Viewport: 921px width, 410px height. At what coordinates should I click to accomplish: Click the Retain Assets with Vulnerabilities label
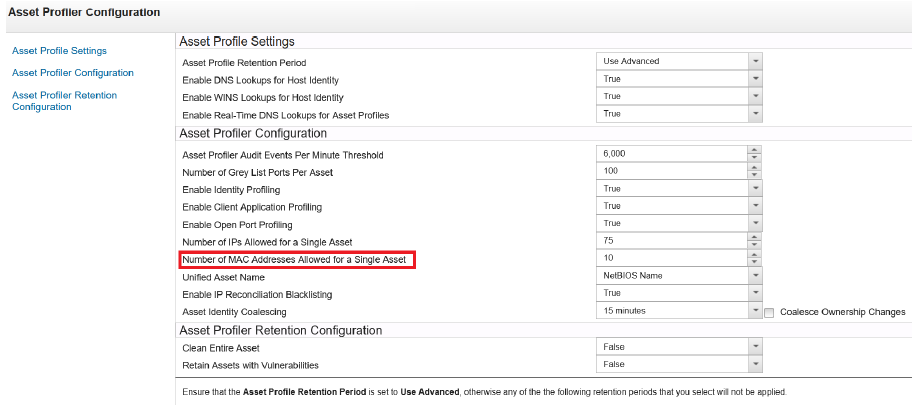tap(251, 365)
